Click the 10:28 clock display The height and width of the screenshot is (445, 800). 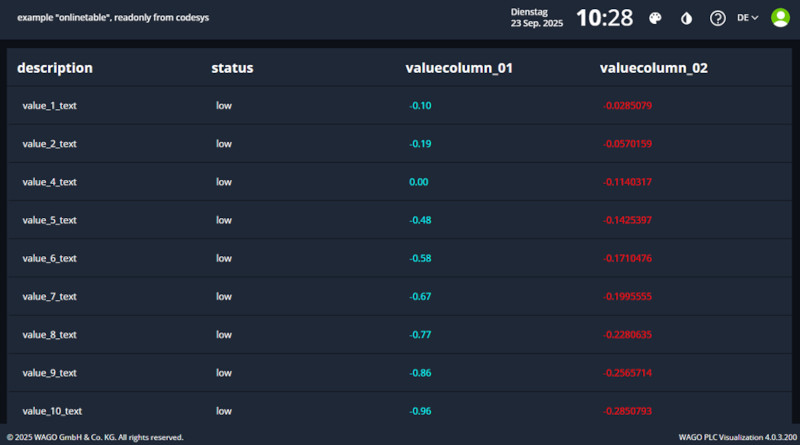click(x=604, y=18)
